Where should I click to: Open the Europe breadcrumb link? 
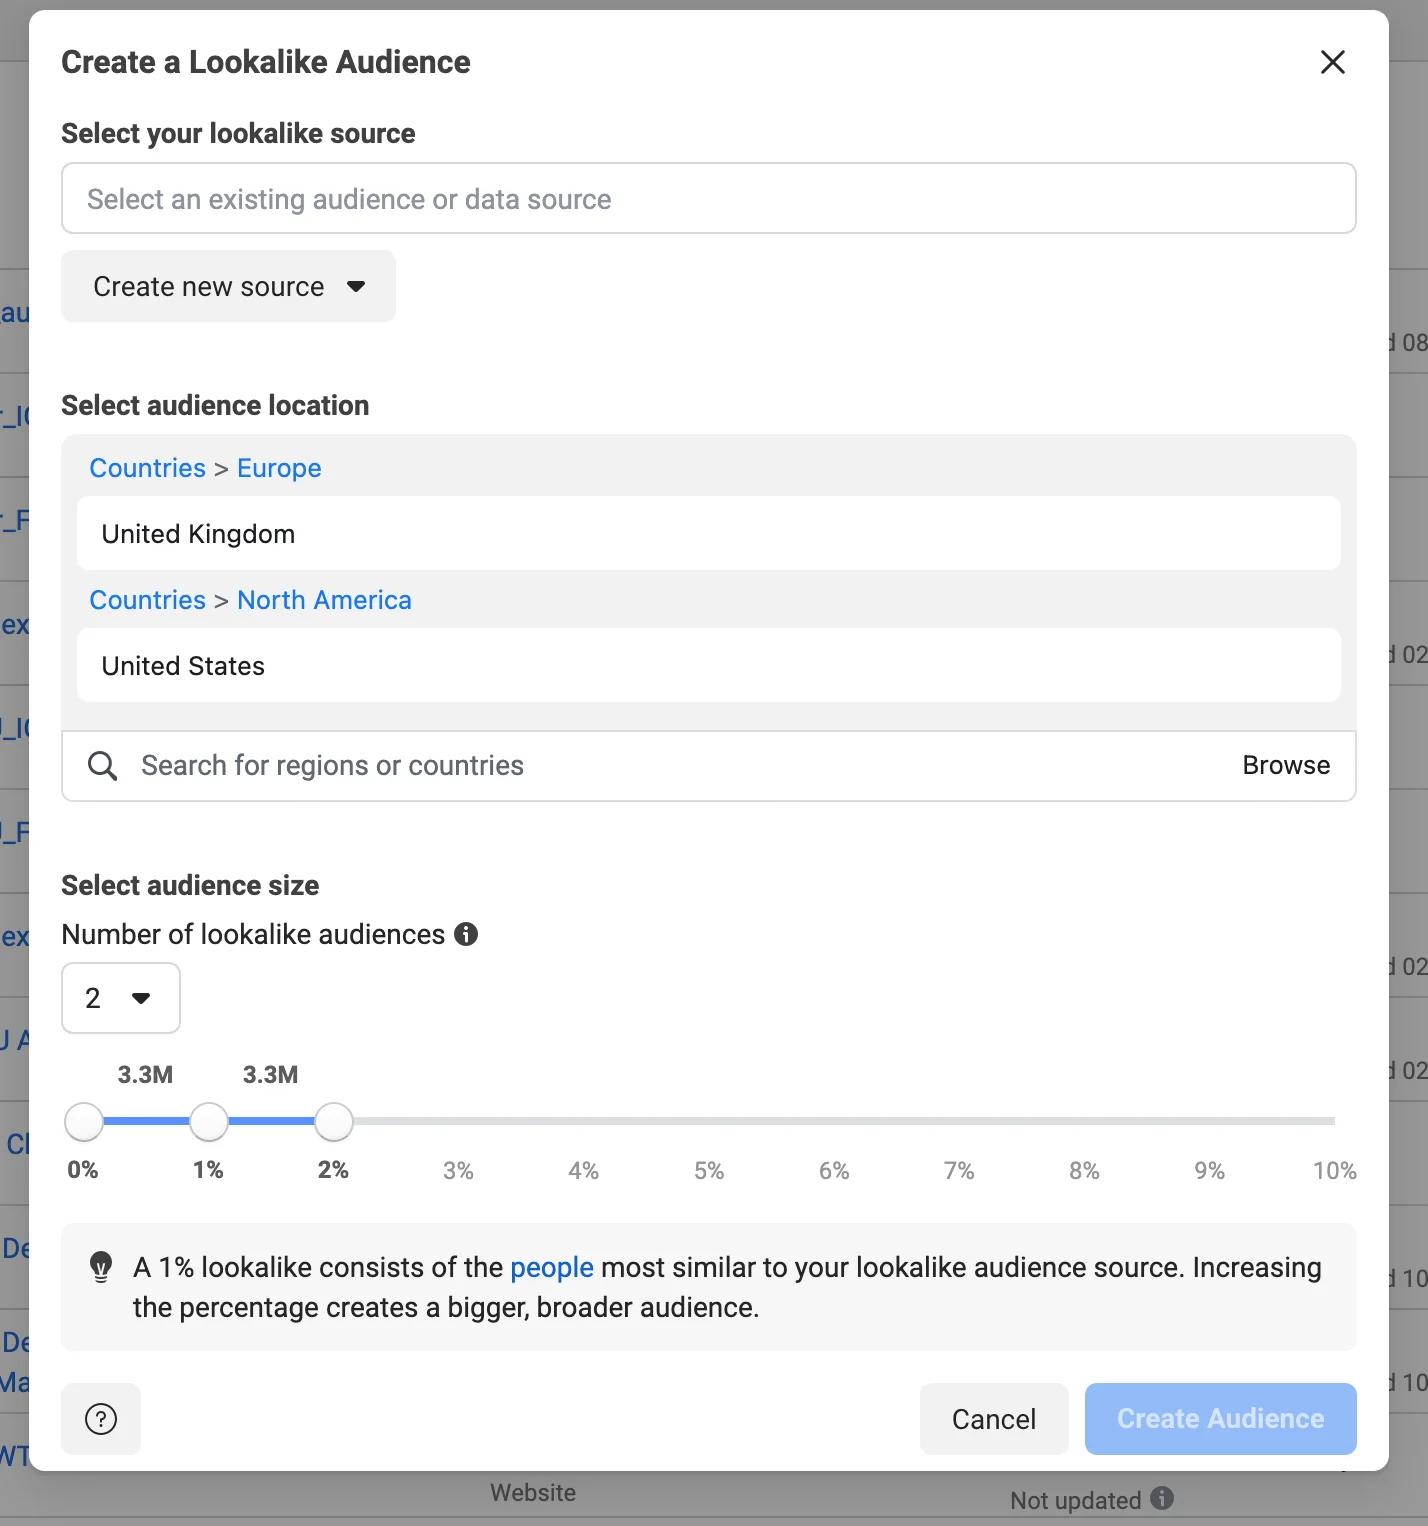click(x=279, y=468)
